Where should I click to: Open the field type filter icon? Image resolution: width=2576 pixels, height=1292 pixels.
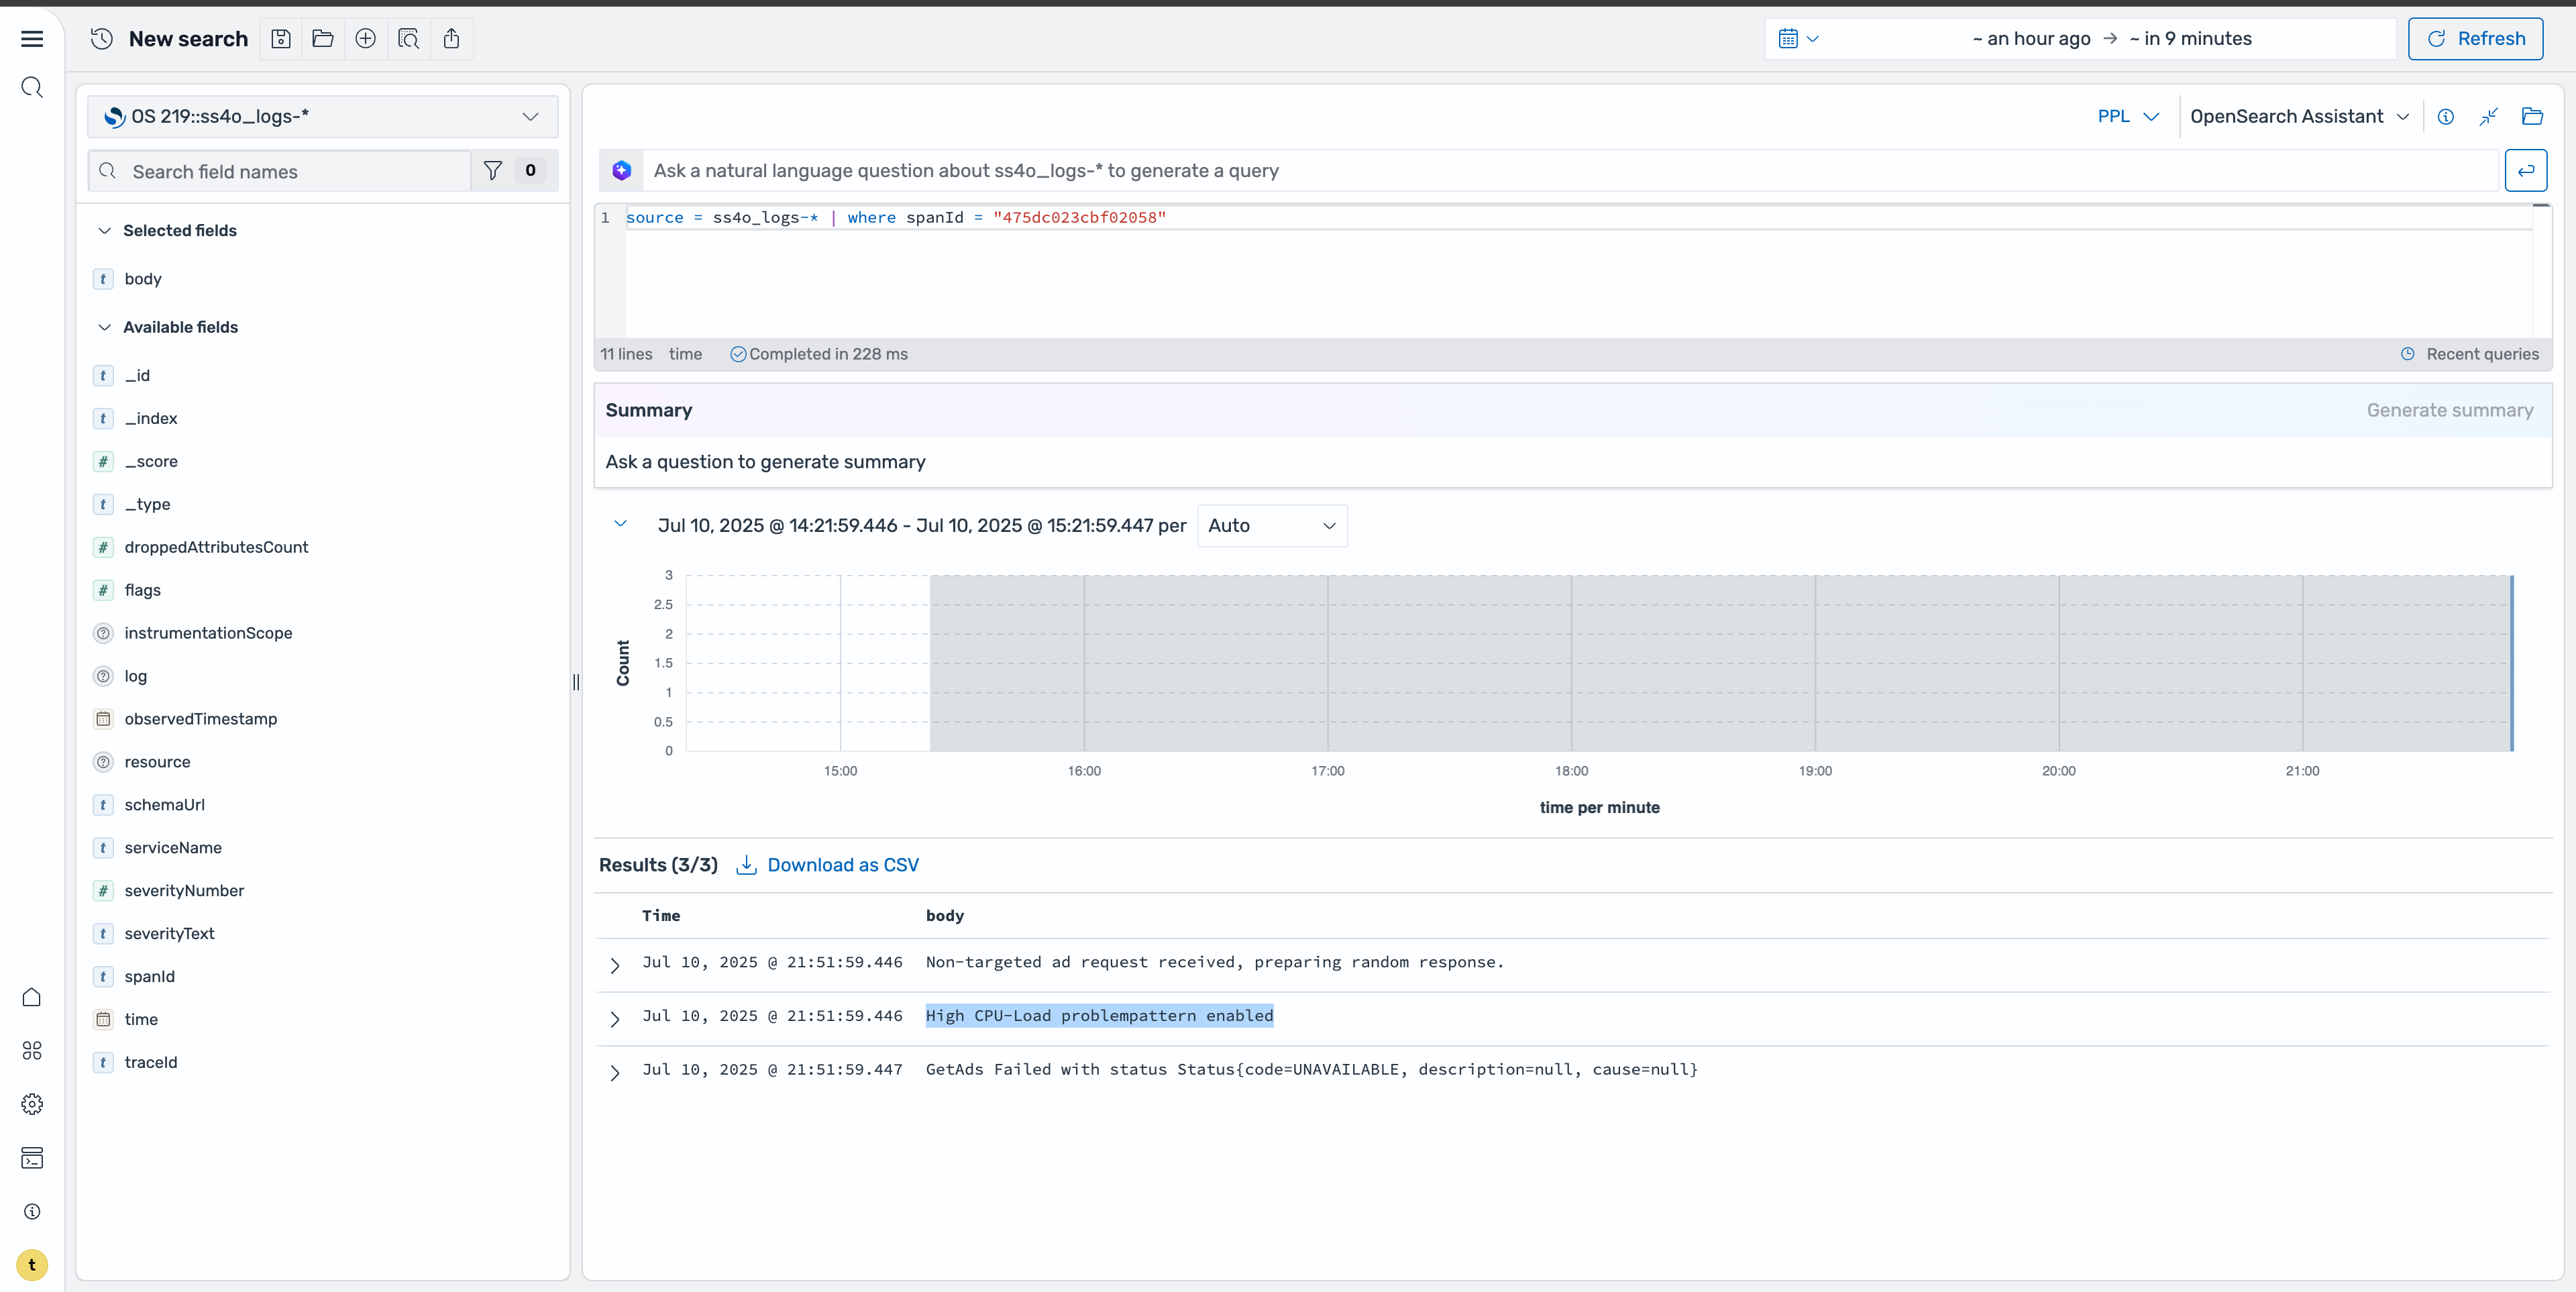tap(493, 171)
